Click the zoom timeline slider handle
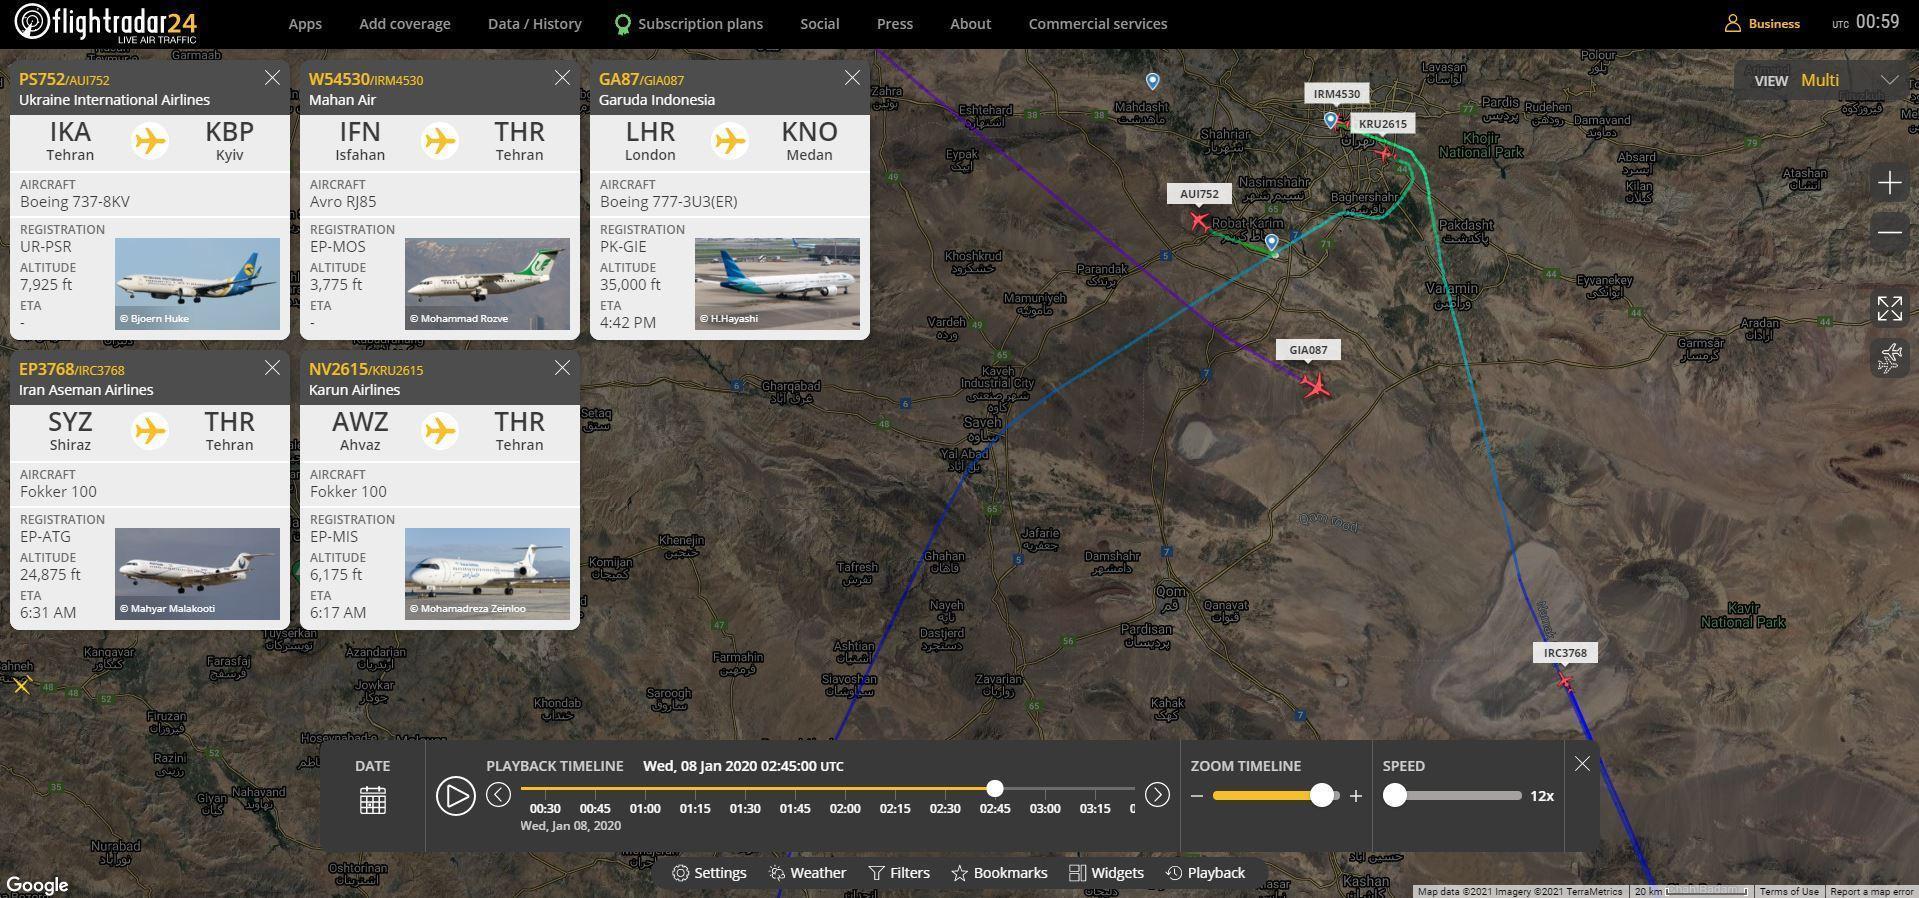 (x=1322, y=795)
